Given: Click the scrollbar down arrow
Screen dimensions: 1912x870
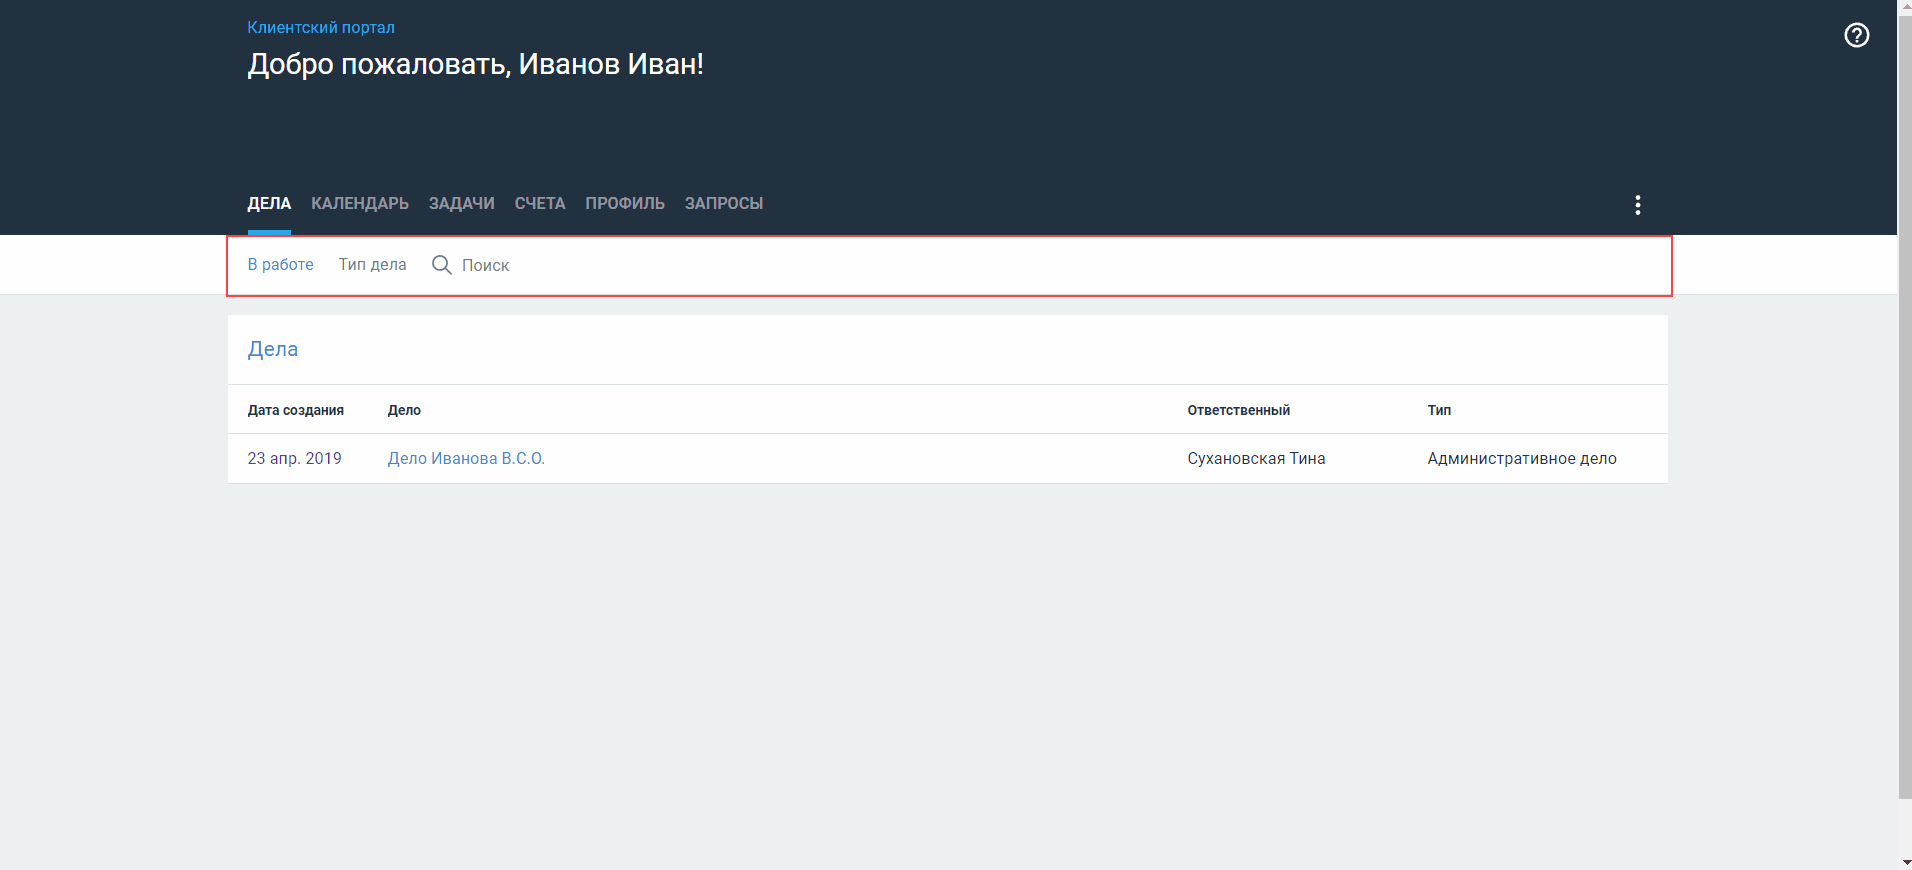Looking at the screenshot, I should [x=1904, y=862].
